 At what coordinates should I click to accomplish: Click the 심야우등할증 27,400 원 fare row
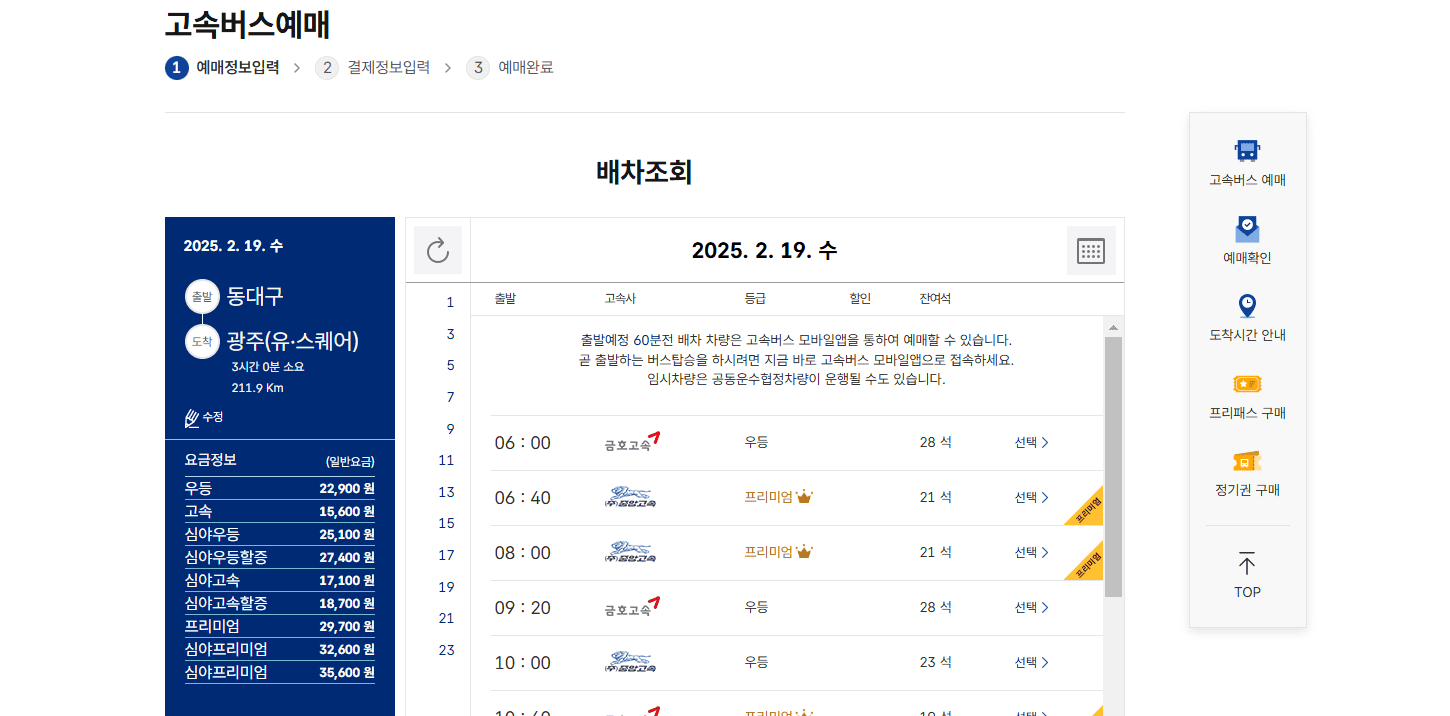click(x=280, y=557)
